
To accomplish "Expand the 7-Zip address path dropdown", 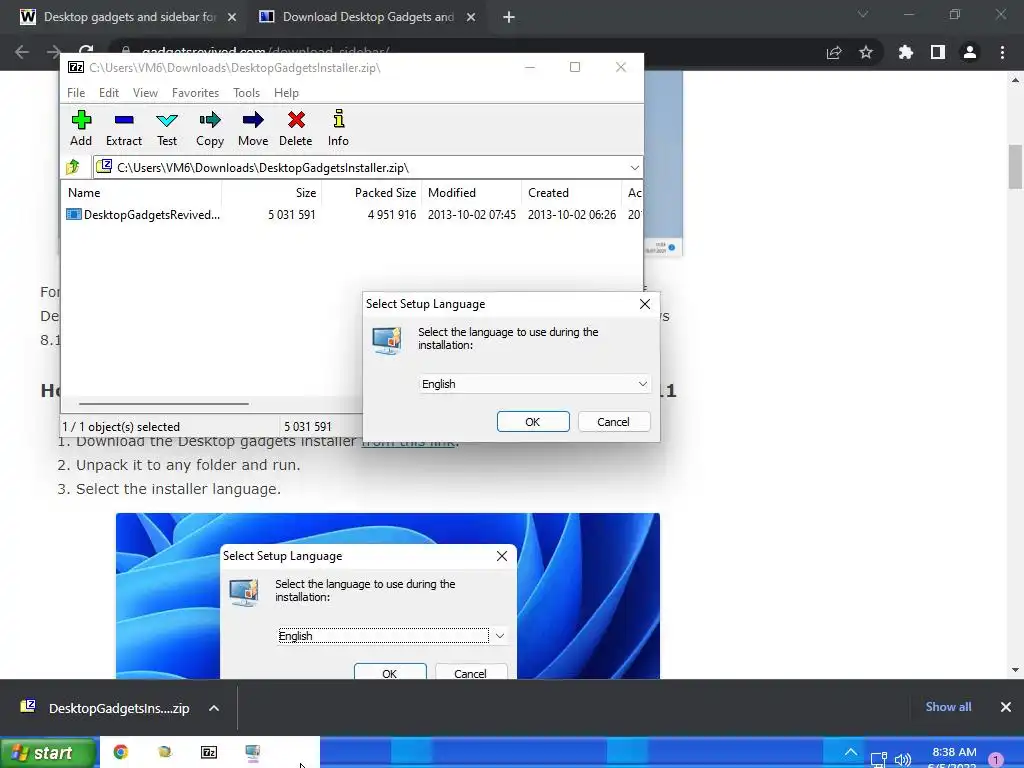I will pyautogui.click(x=634, y=168).
